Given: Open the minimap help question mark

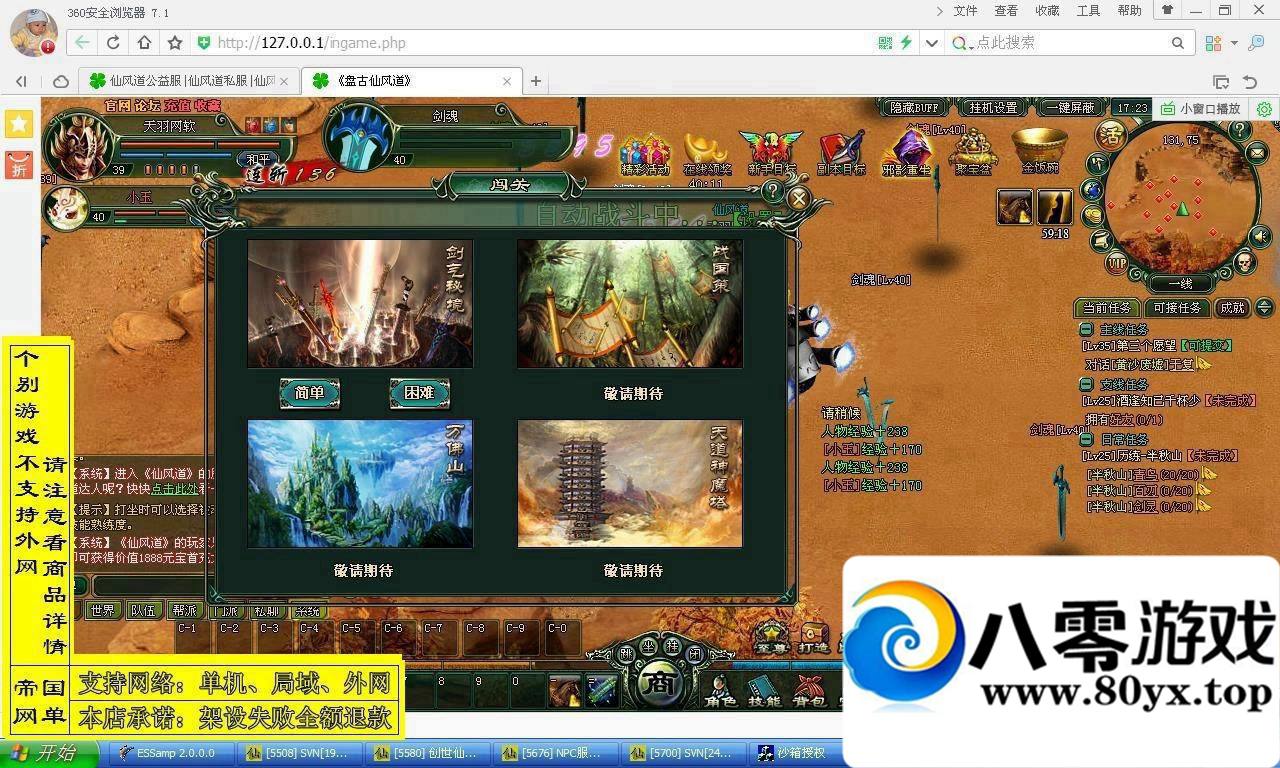Looking at the screenshot, I should coord(1240,130).
